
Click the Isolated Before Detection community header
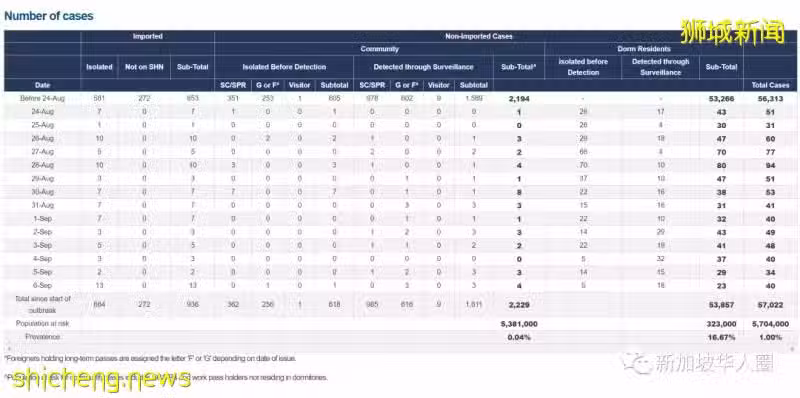pyautogui.click(x=284, y=67)
